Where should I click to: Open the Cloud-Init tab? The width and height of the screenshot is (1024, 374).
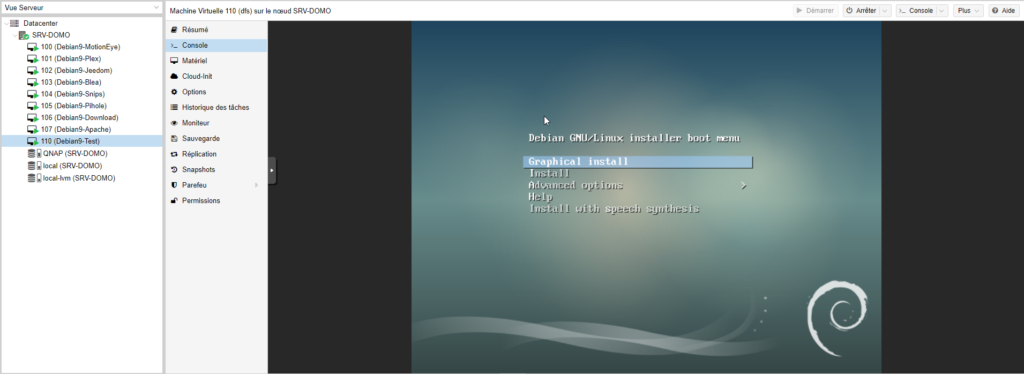(216, 76)
